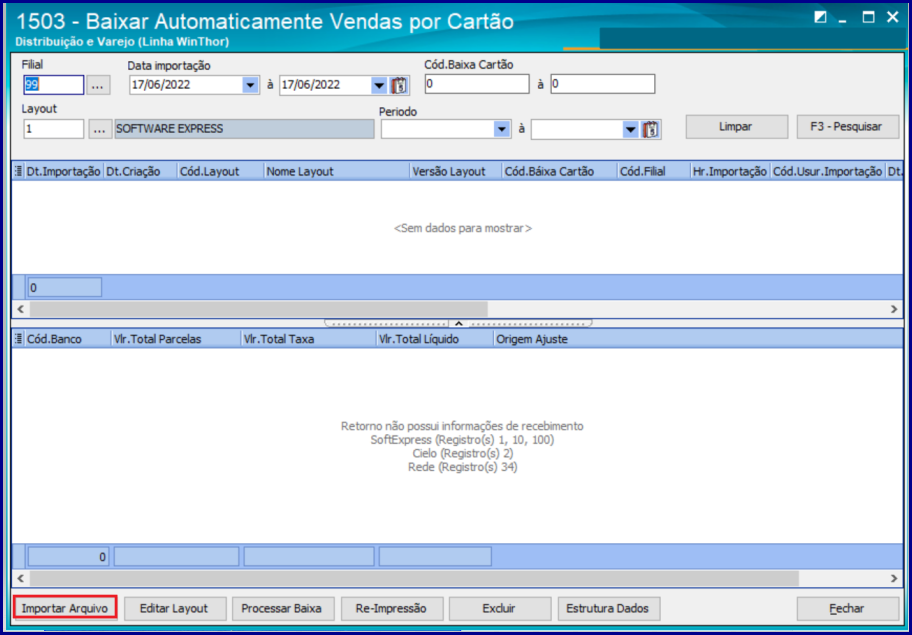
Task: Click Re-Impressão button
Action: tap(392, 609)
